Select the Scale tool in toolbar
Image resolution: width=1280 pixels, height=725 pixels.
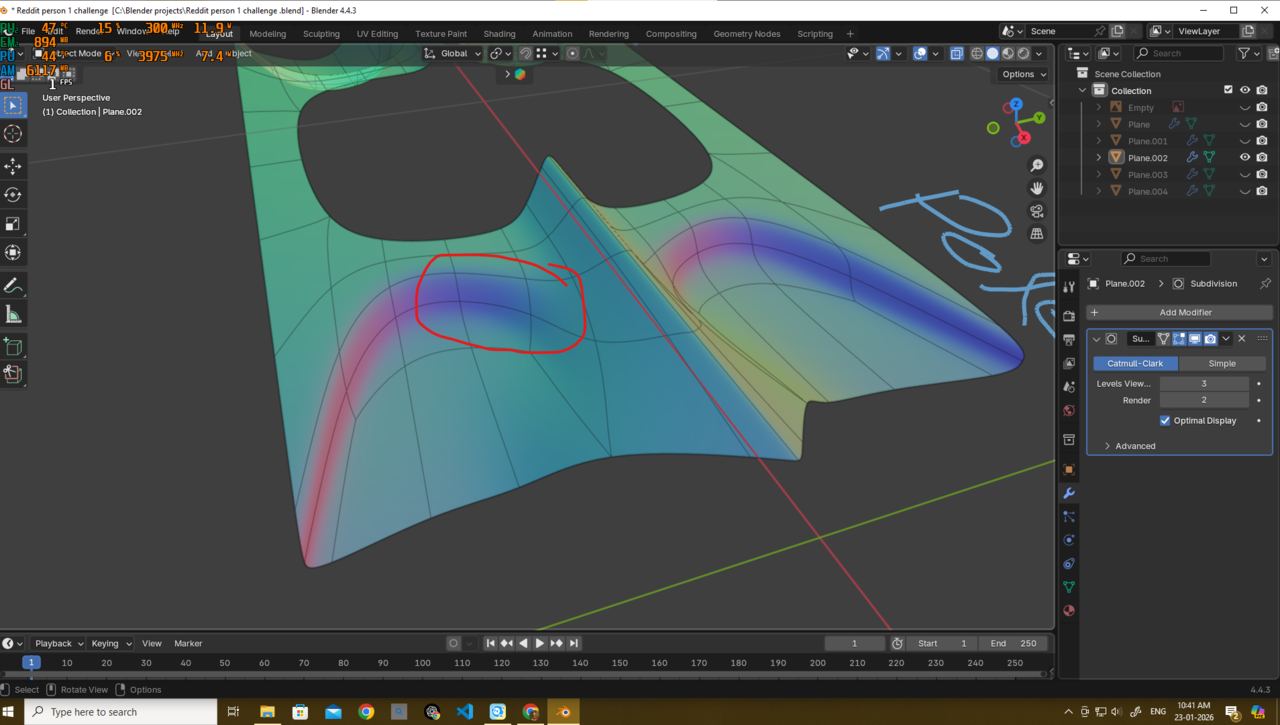click(x=13, y=224)
